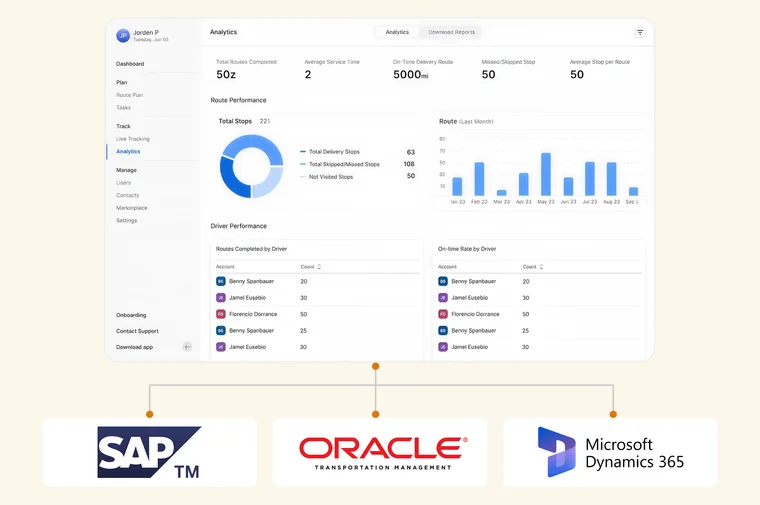This screenshot has height=505, width=760.
Task: Click the donut chart of Total Stops
Action: click(252, 166)
